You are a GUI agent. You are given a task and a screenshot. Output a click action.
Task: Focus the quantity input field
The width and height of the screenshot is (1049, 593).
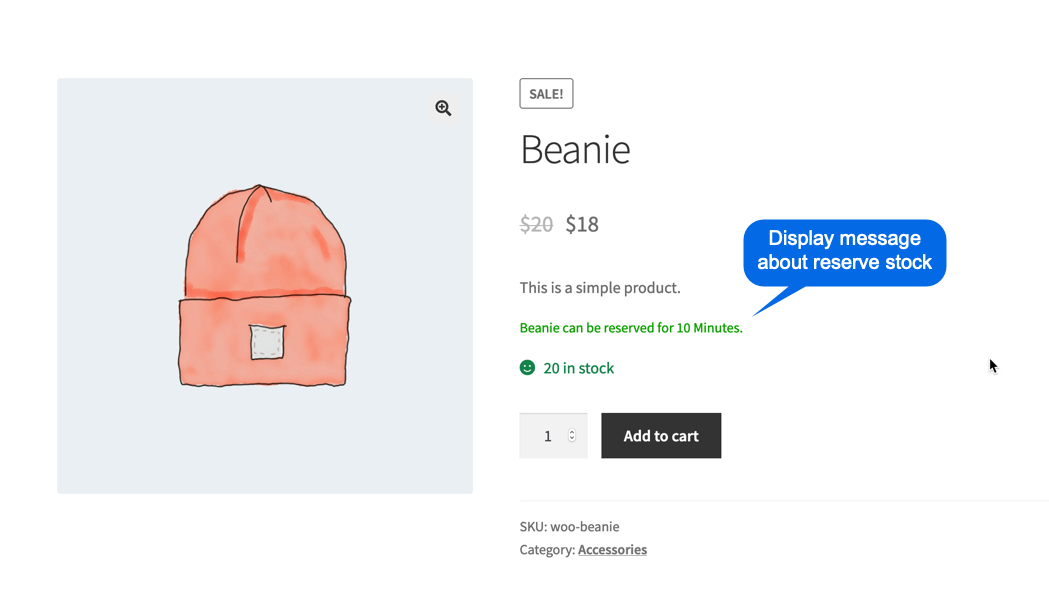pos(546,436)
